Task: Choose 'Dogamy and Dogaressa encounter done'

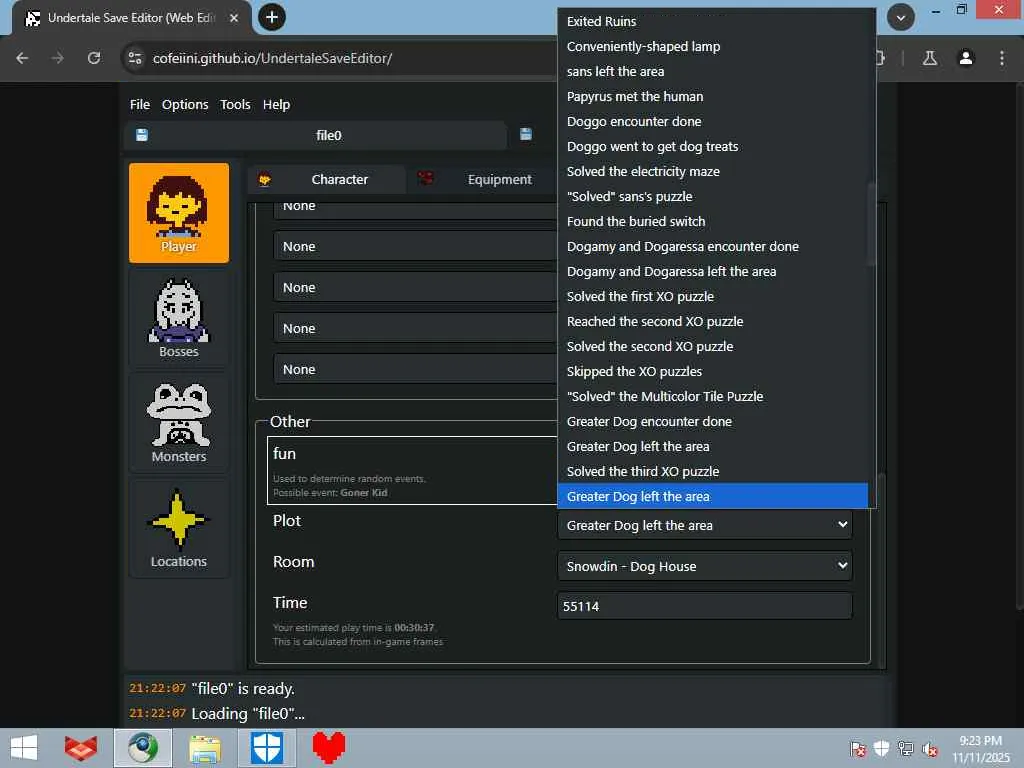Action: point(712,247)
